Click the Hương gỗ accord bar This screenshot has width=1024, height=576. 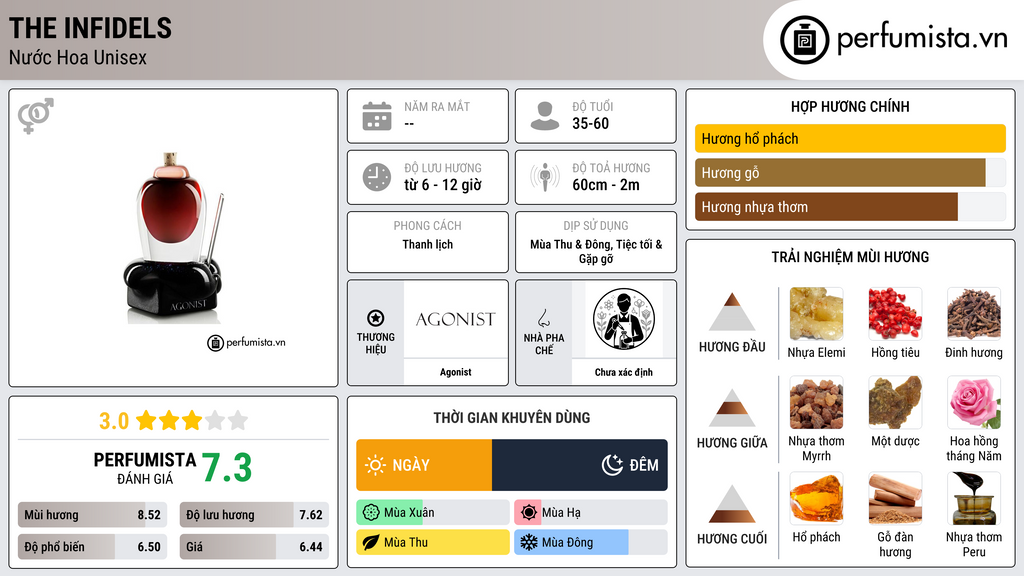[850, 172]
